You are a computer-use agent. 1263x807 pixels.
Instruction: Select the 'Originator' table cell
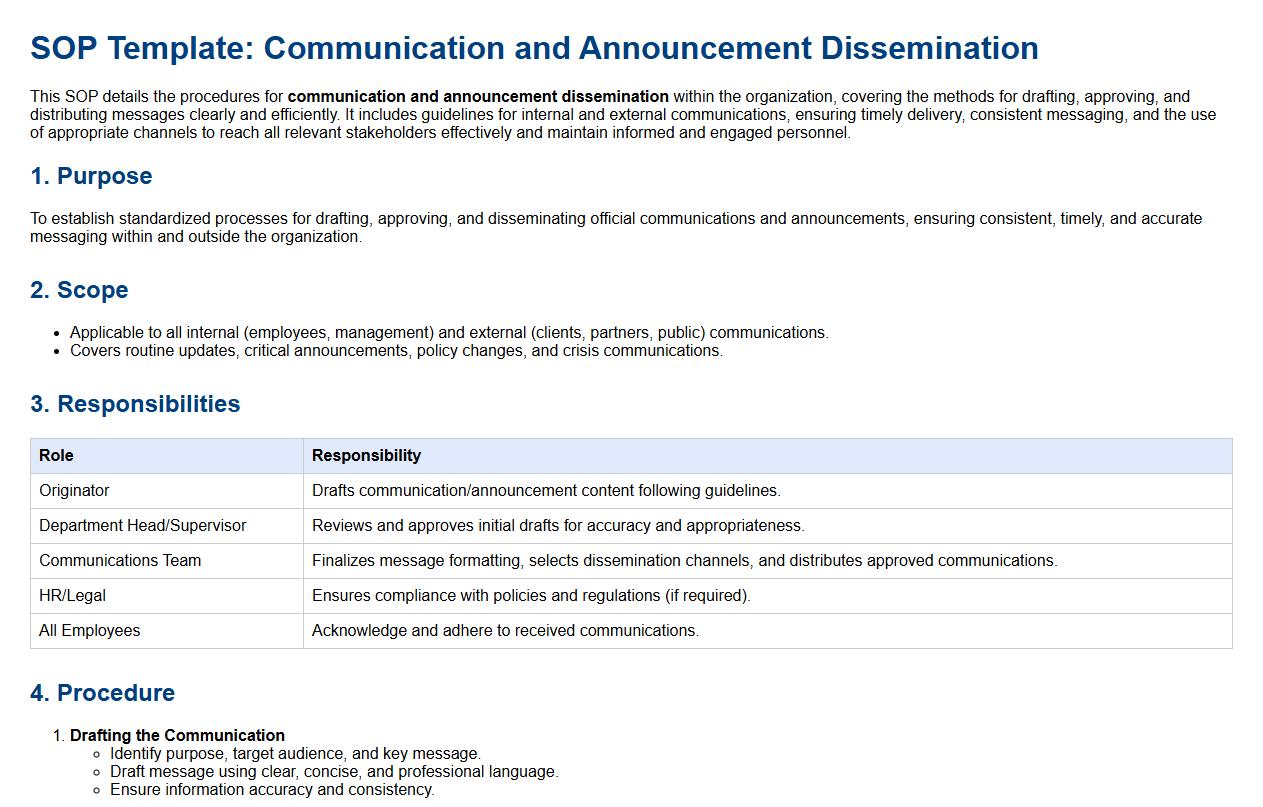pyautogui.click(x=74, y=491)
